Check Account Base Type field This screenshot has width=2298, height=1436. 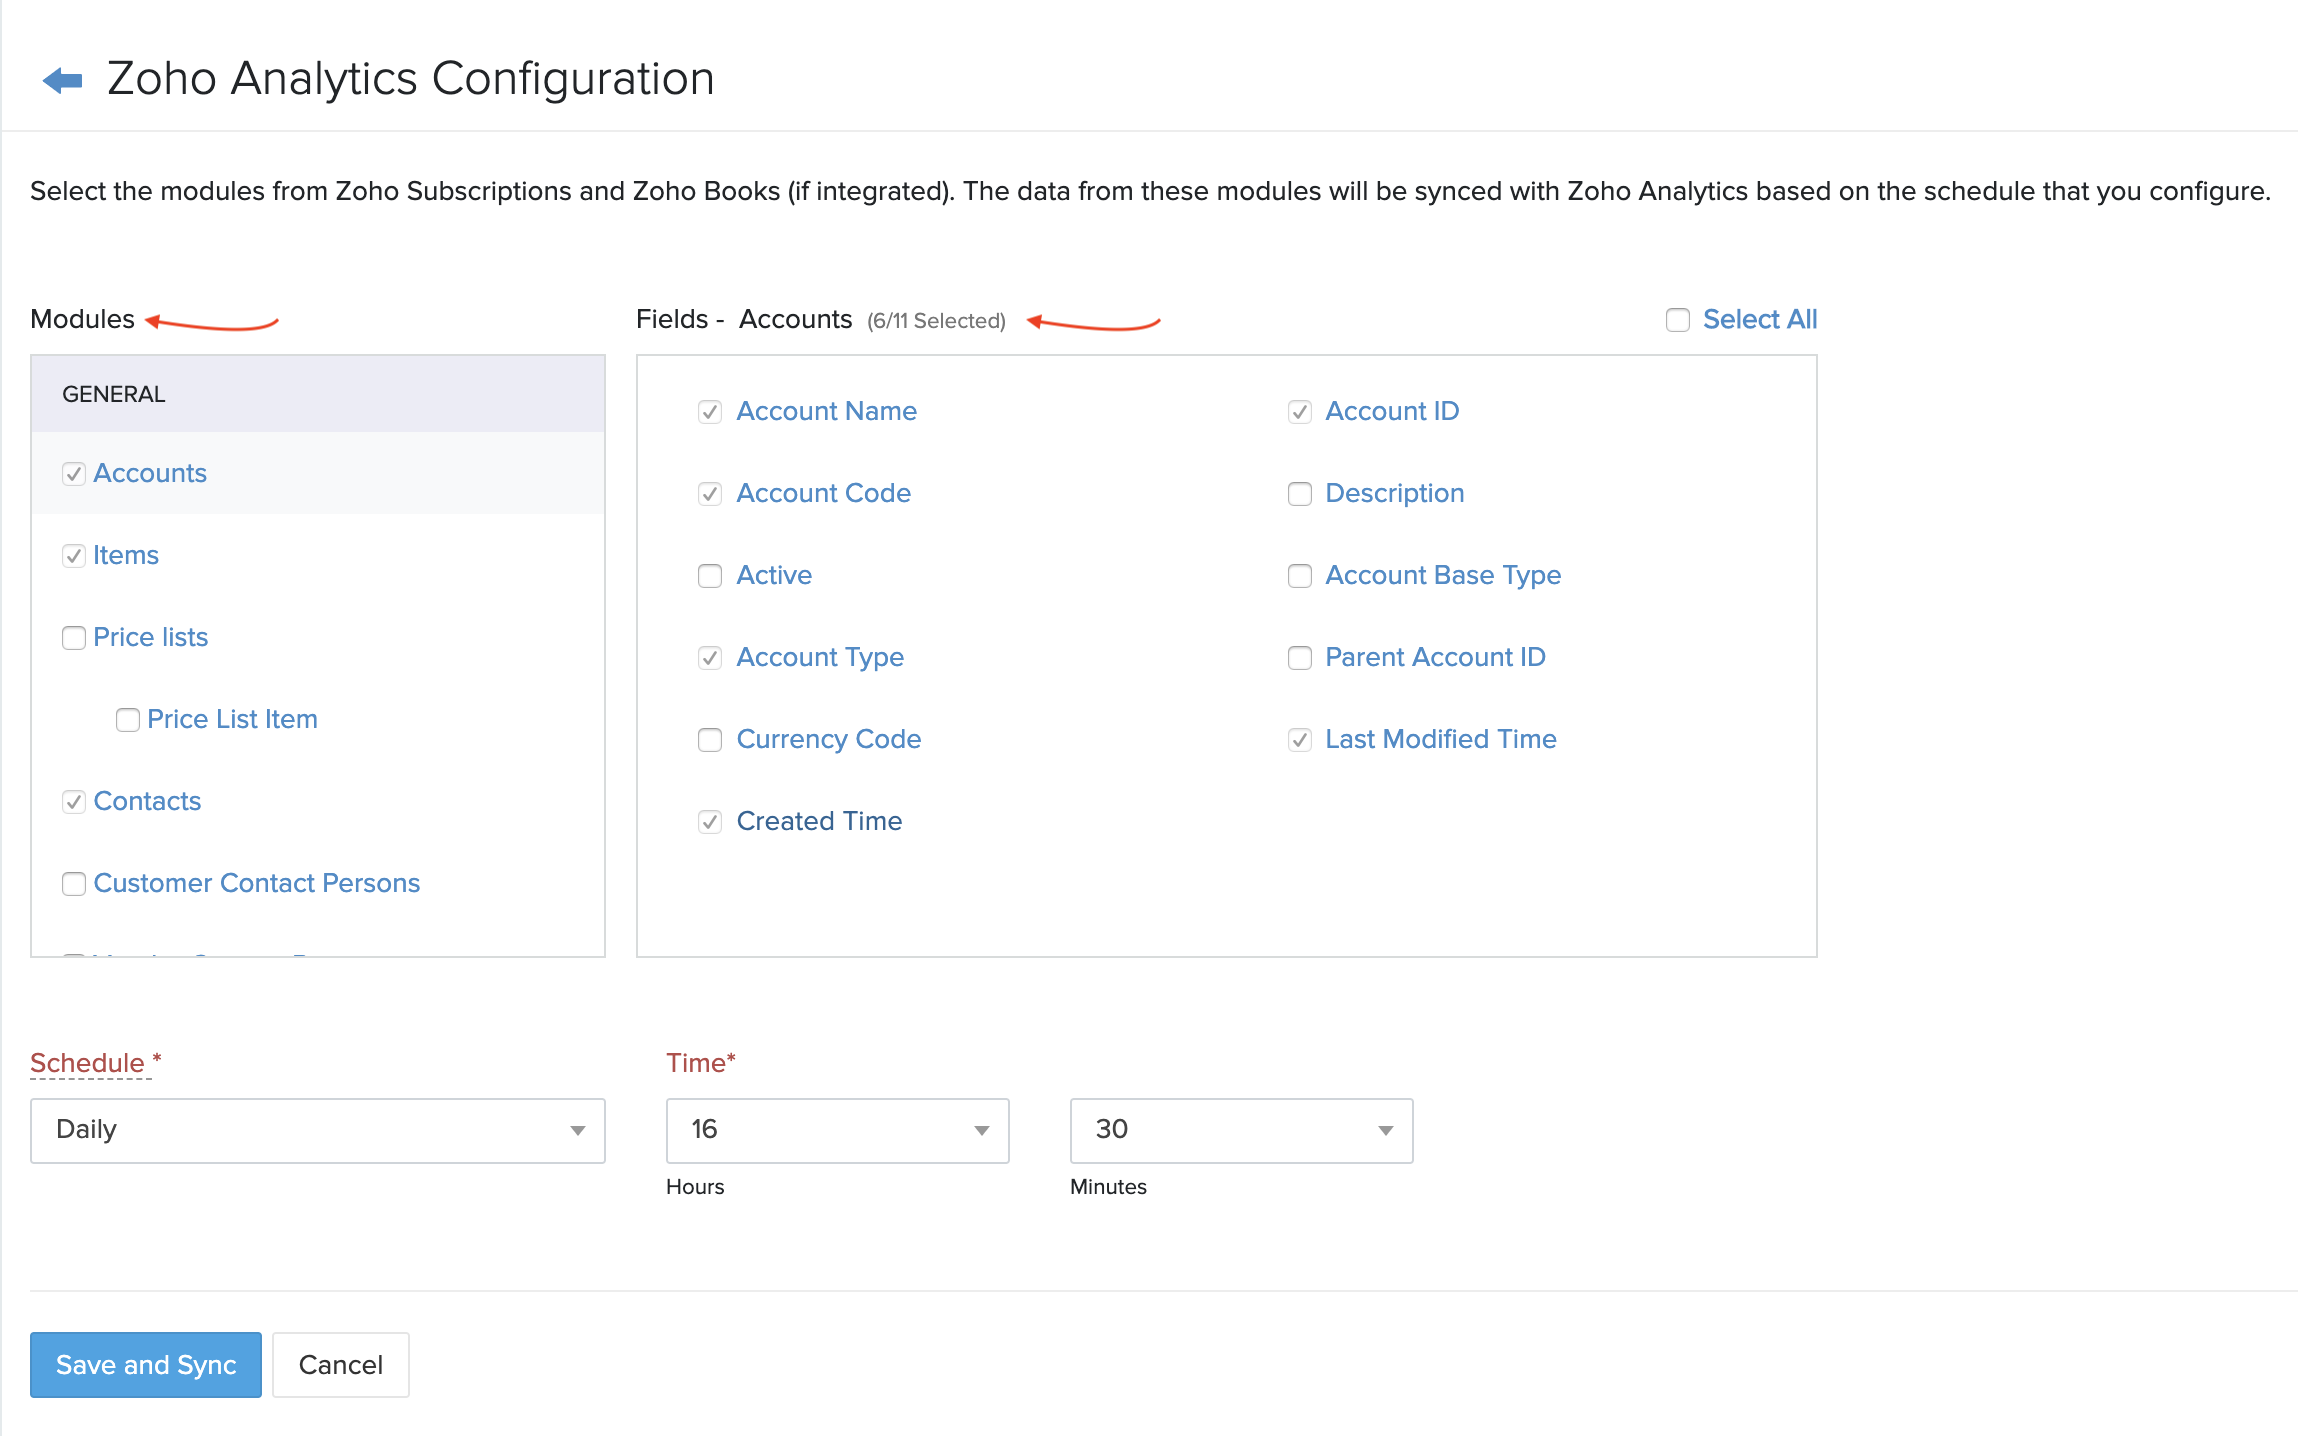[x=1299, y=576]
